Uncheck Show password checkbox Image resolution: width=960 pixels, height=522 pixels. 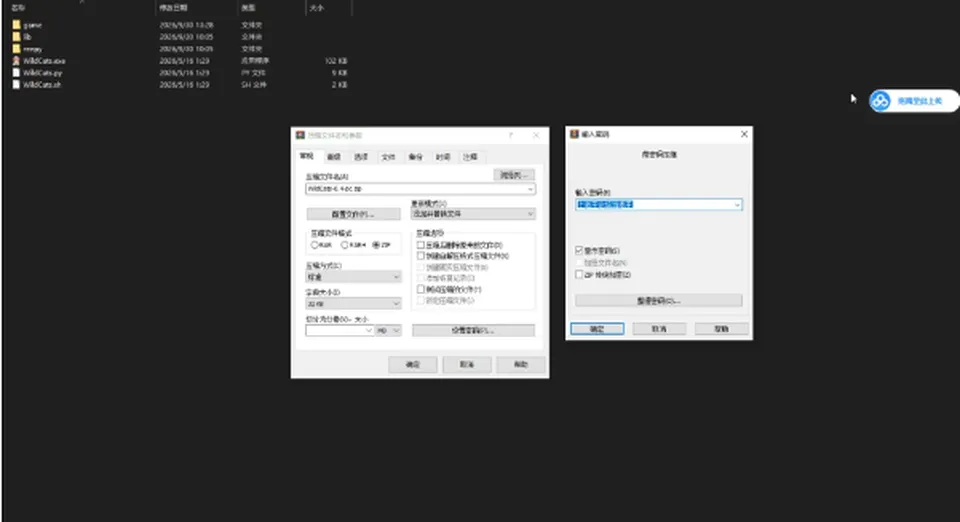pos(579,250)
